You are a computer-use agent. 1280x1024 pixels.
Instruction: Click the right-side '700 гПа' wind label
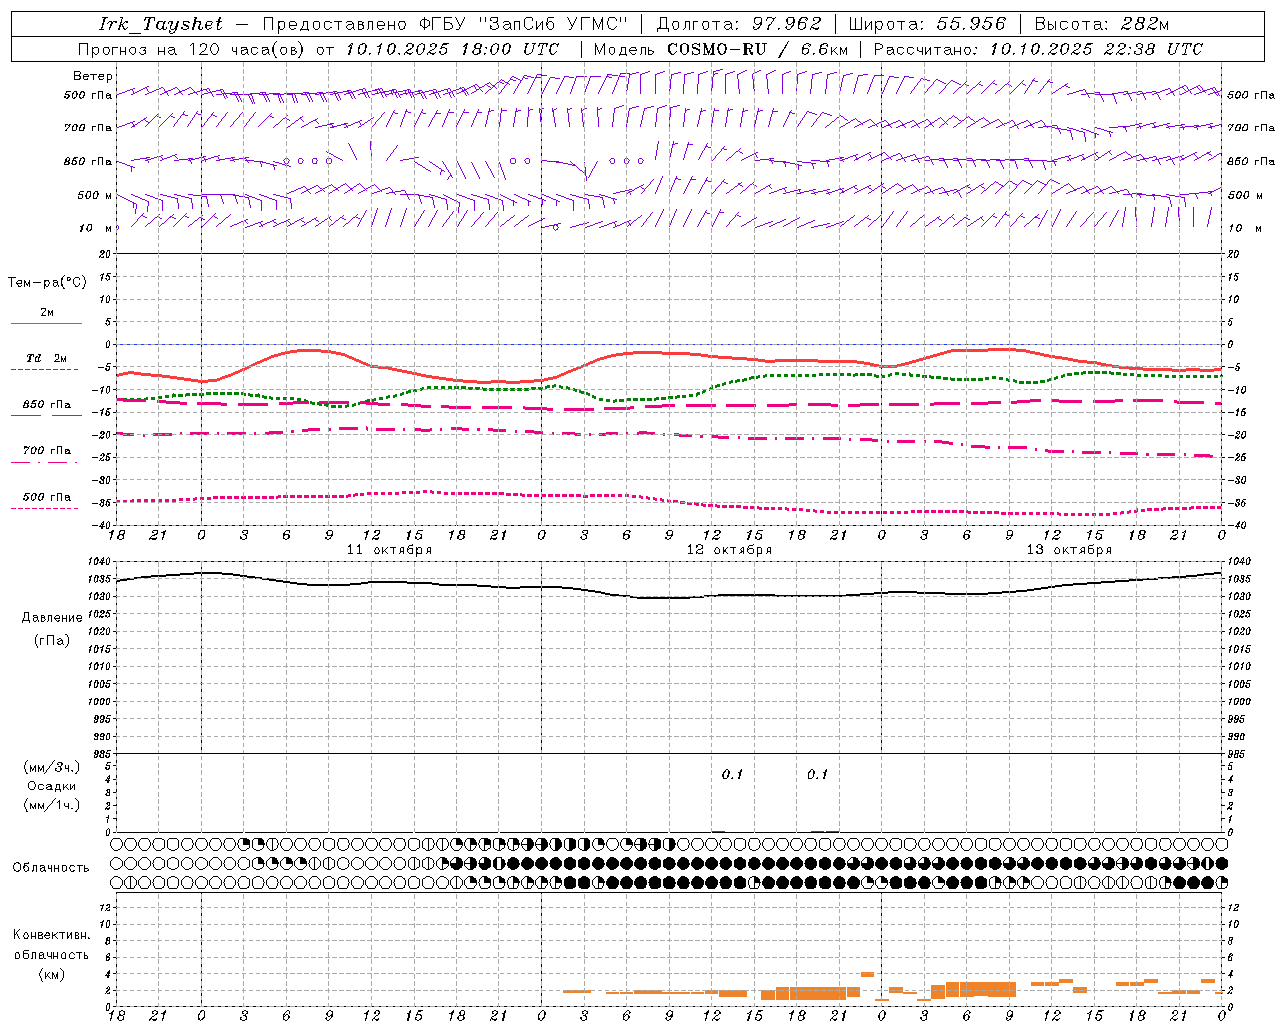pos(1251,128)
